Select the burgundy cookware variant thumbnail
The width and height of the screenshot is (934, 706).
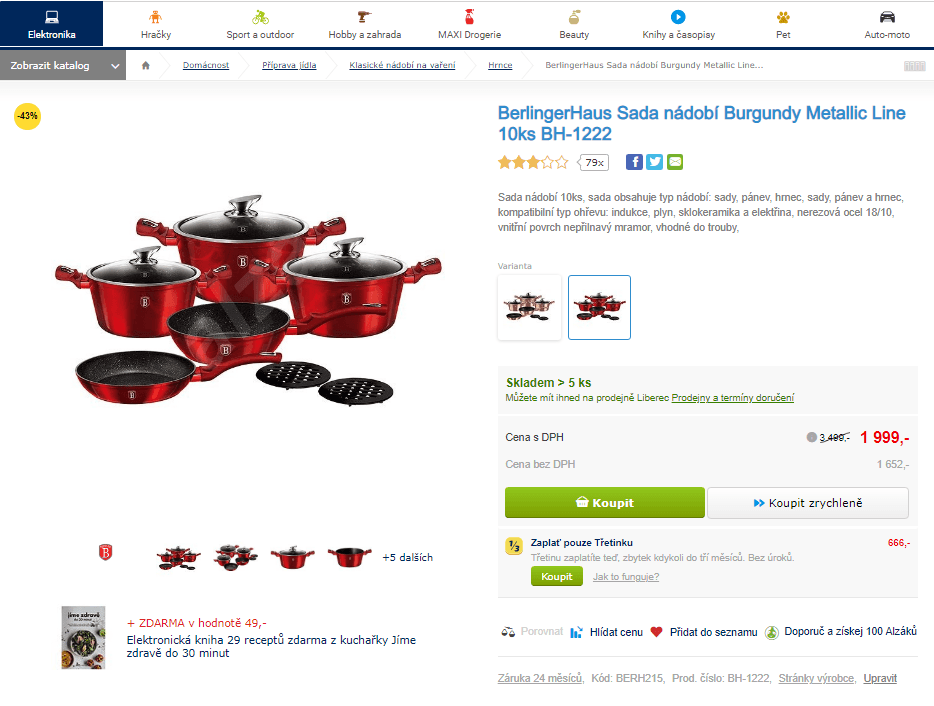[x=599, y=307]
